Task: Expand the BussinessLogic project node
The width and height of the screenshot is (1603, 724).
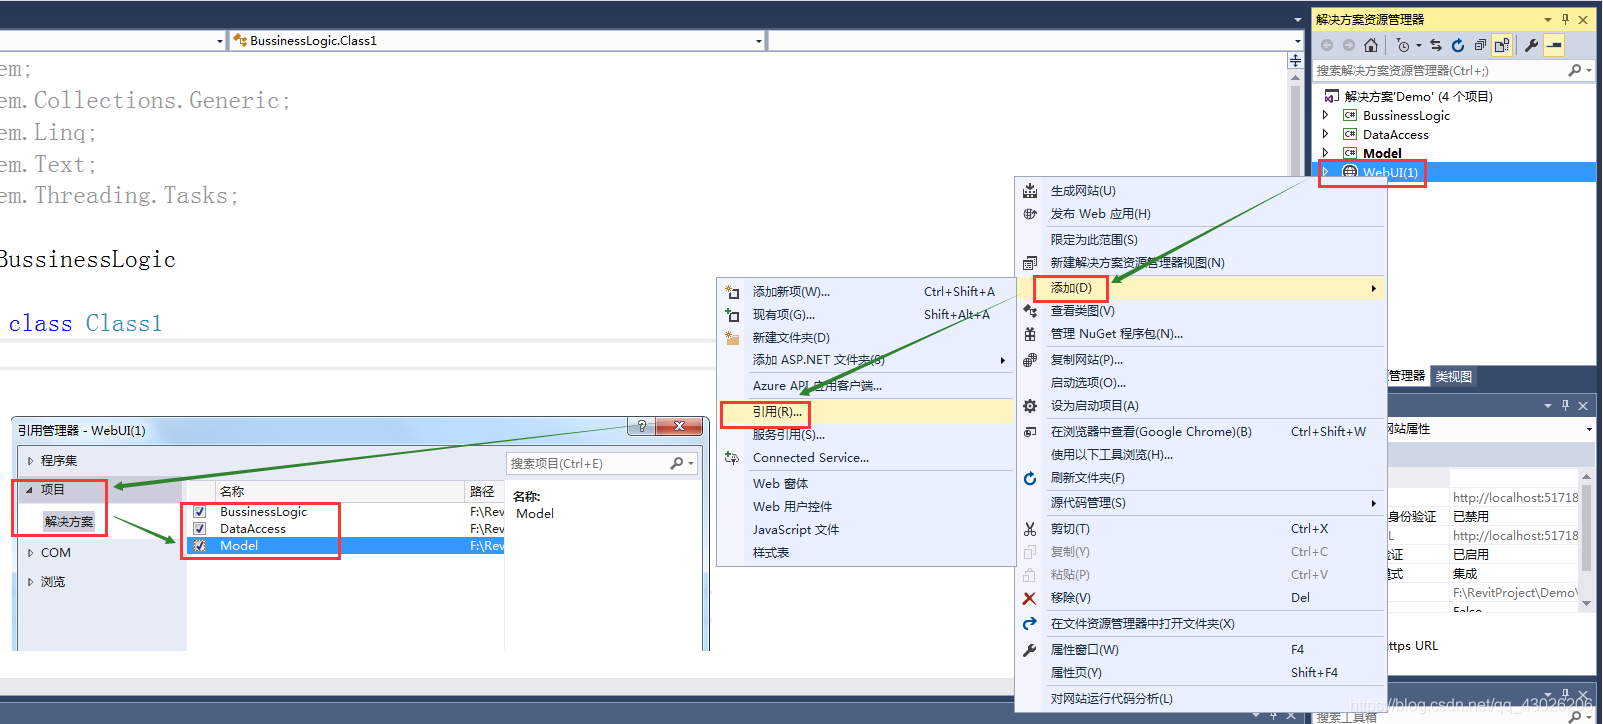Action: (1326, 115)
